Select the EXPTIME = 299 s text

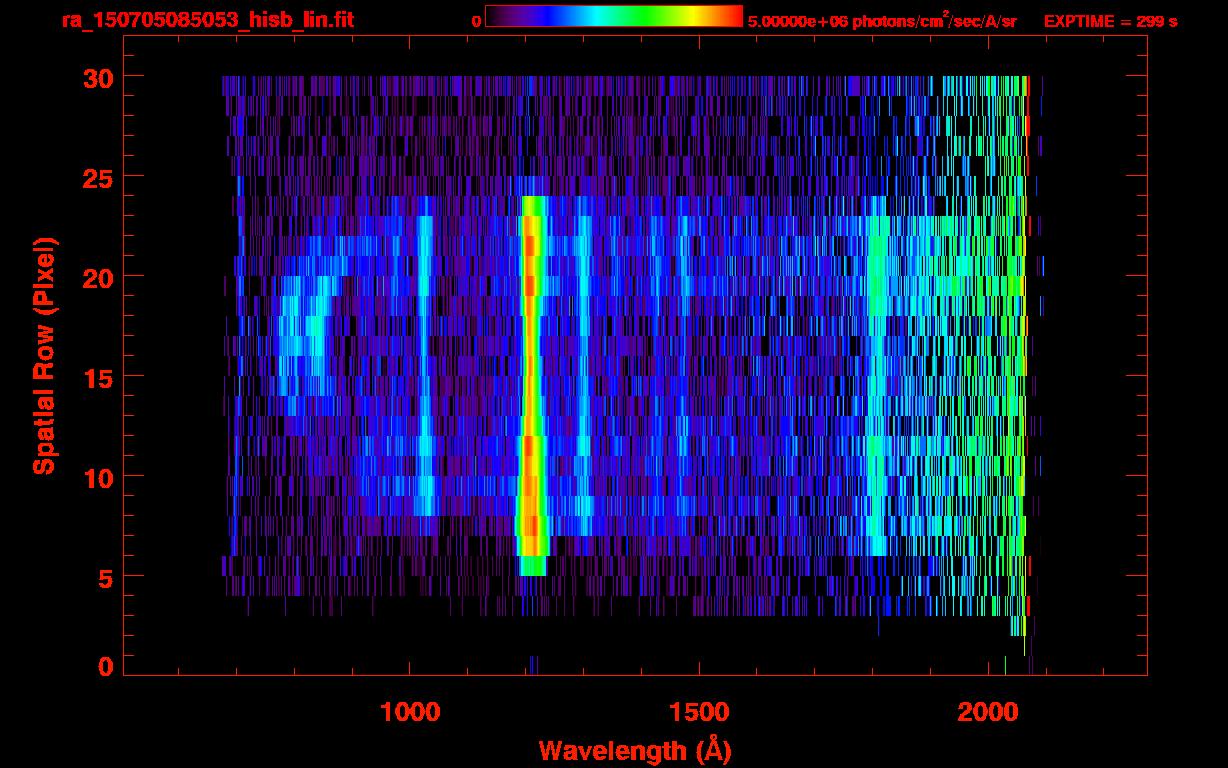(x=1110, y=20)
